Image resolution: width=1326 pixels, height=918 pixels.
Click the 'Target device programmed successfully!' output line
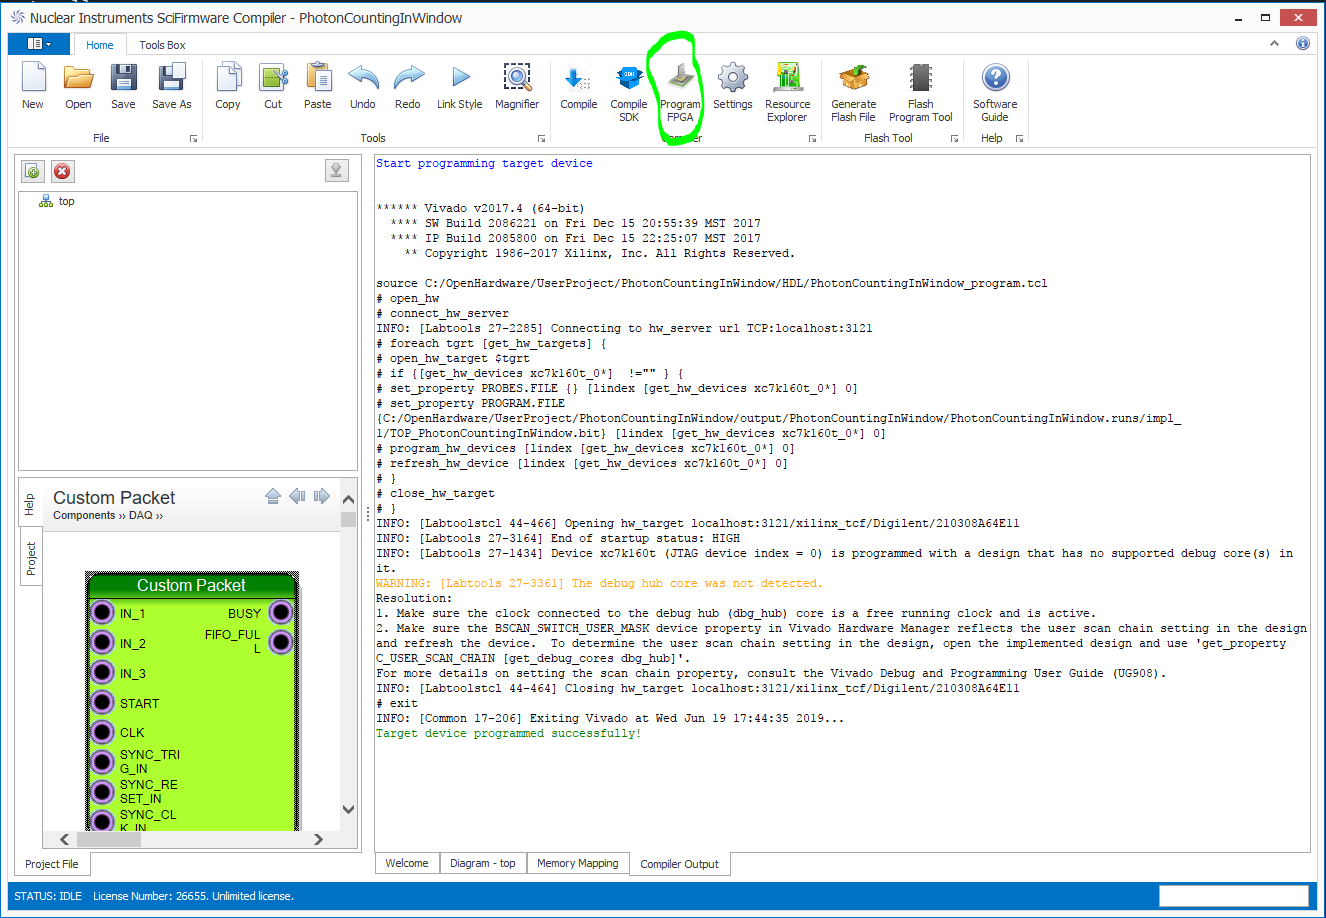tap(509, 734)
